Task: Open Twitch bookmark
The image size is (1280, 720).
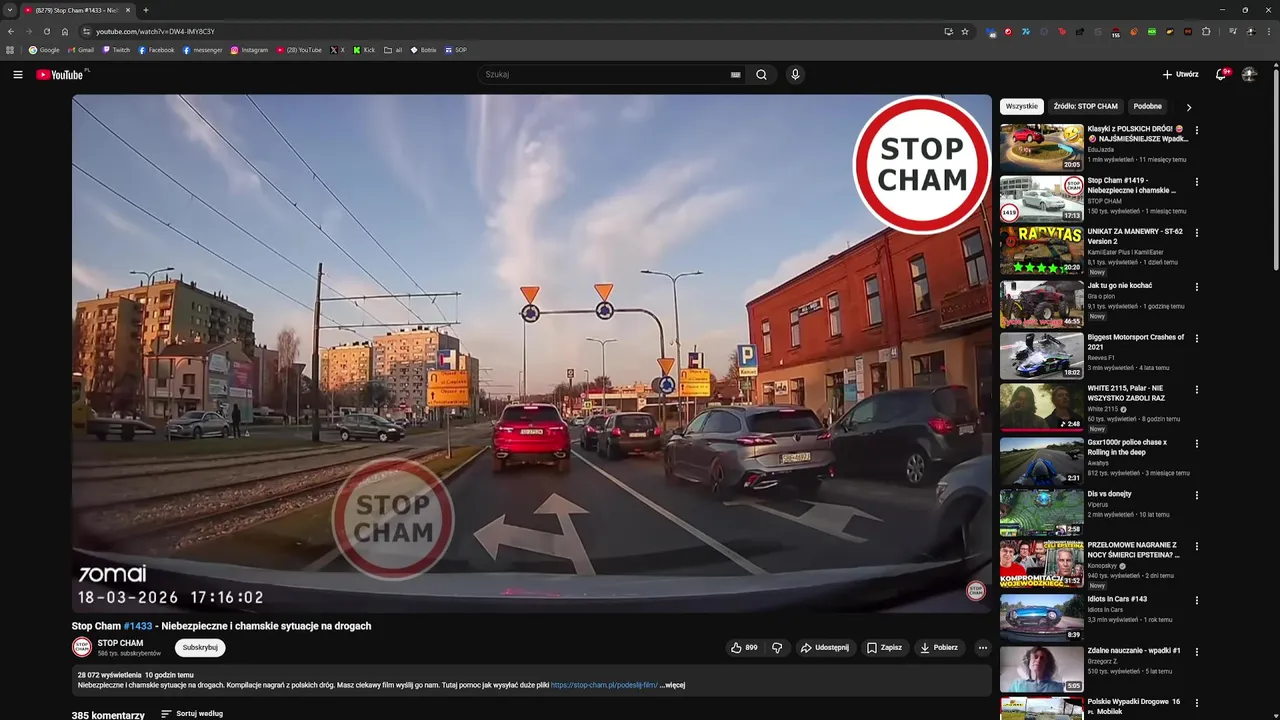Action: [116, 50]
